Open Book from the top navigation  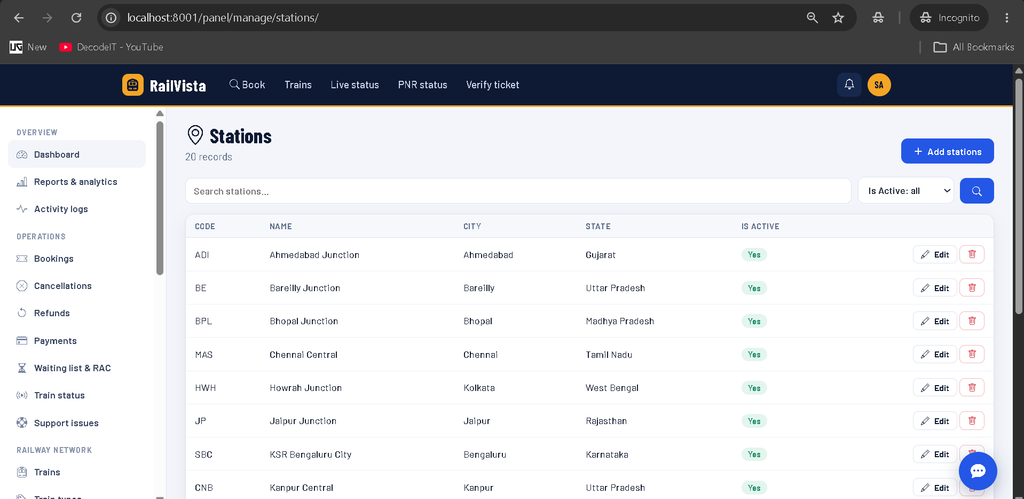pyautogui.click(x=247, y=85)
